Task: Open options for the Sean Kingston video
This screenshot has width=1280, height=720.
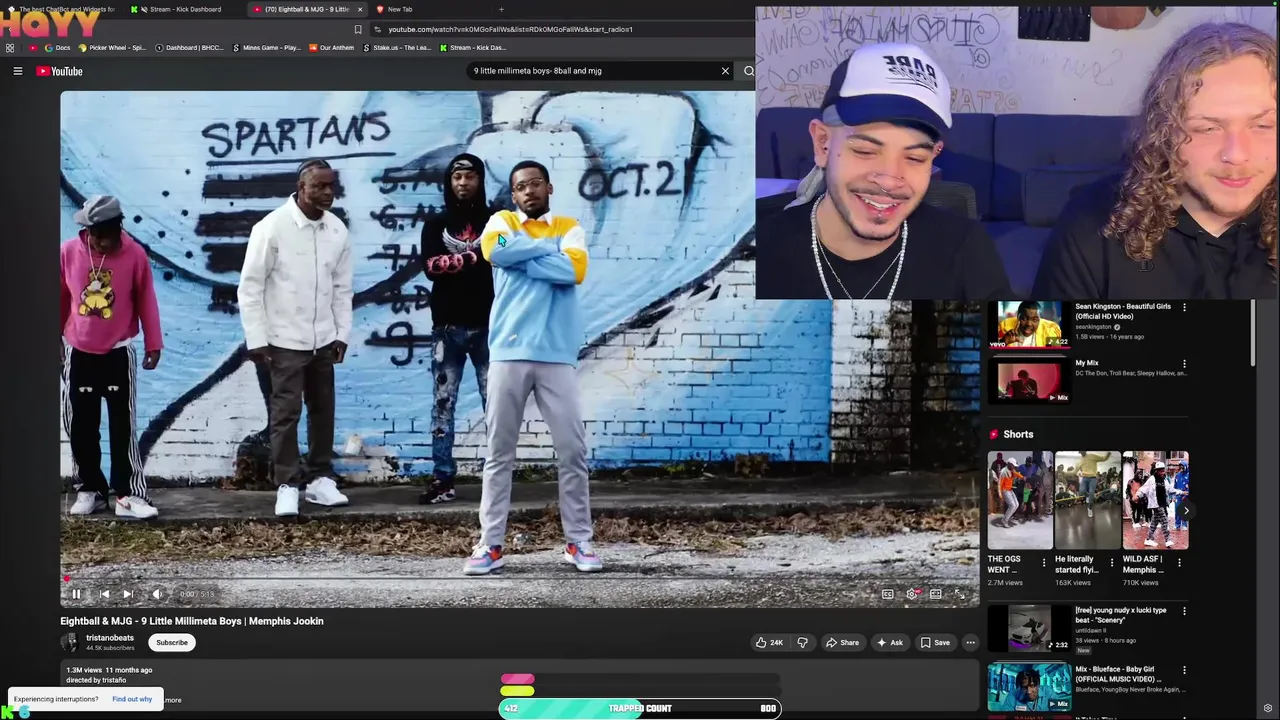Action: pos(1184,307)
